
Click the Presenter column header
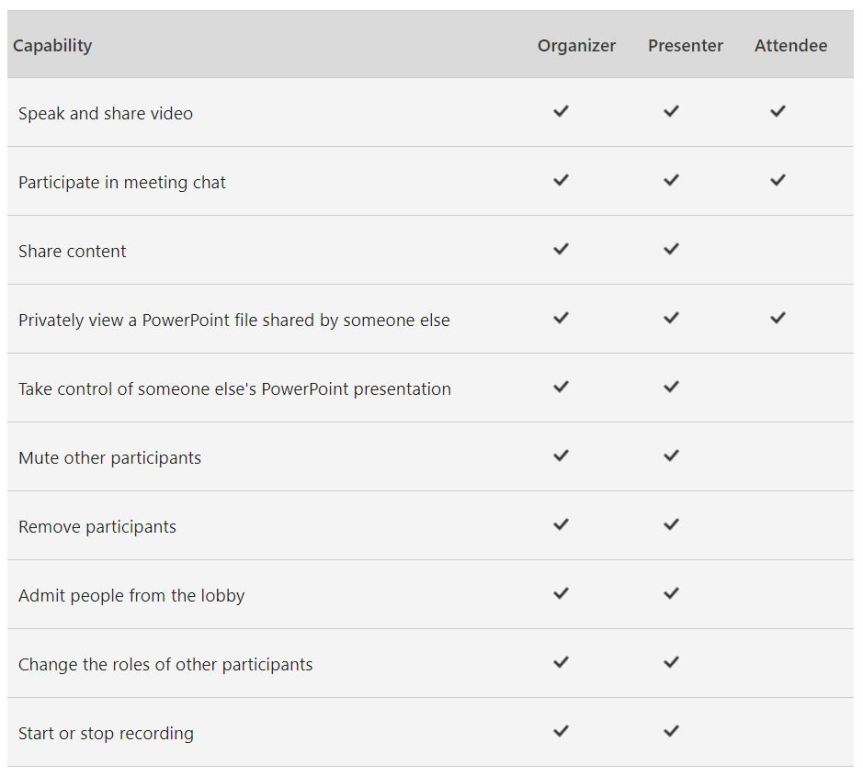pyautogui.click(x=685, y=46)
